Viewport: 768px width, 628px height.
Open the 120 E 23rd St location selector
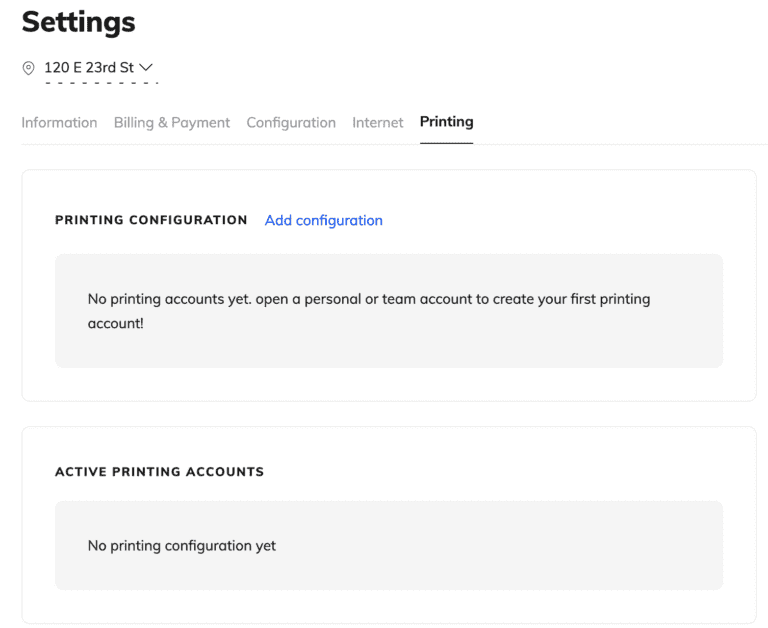[x=91, y=67]
